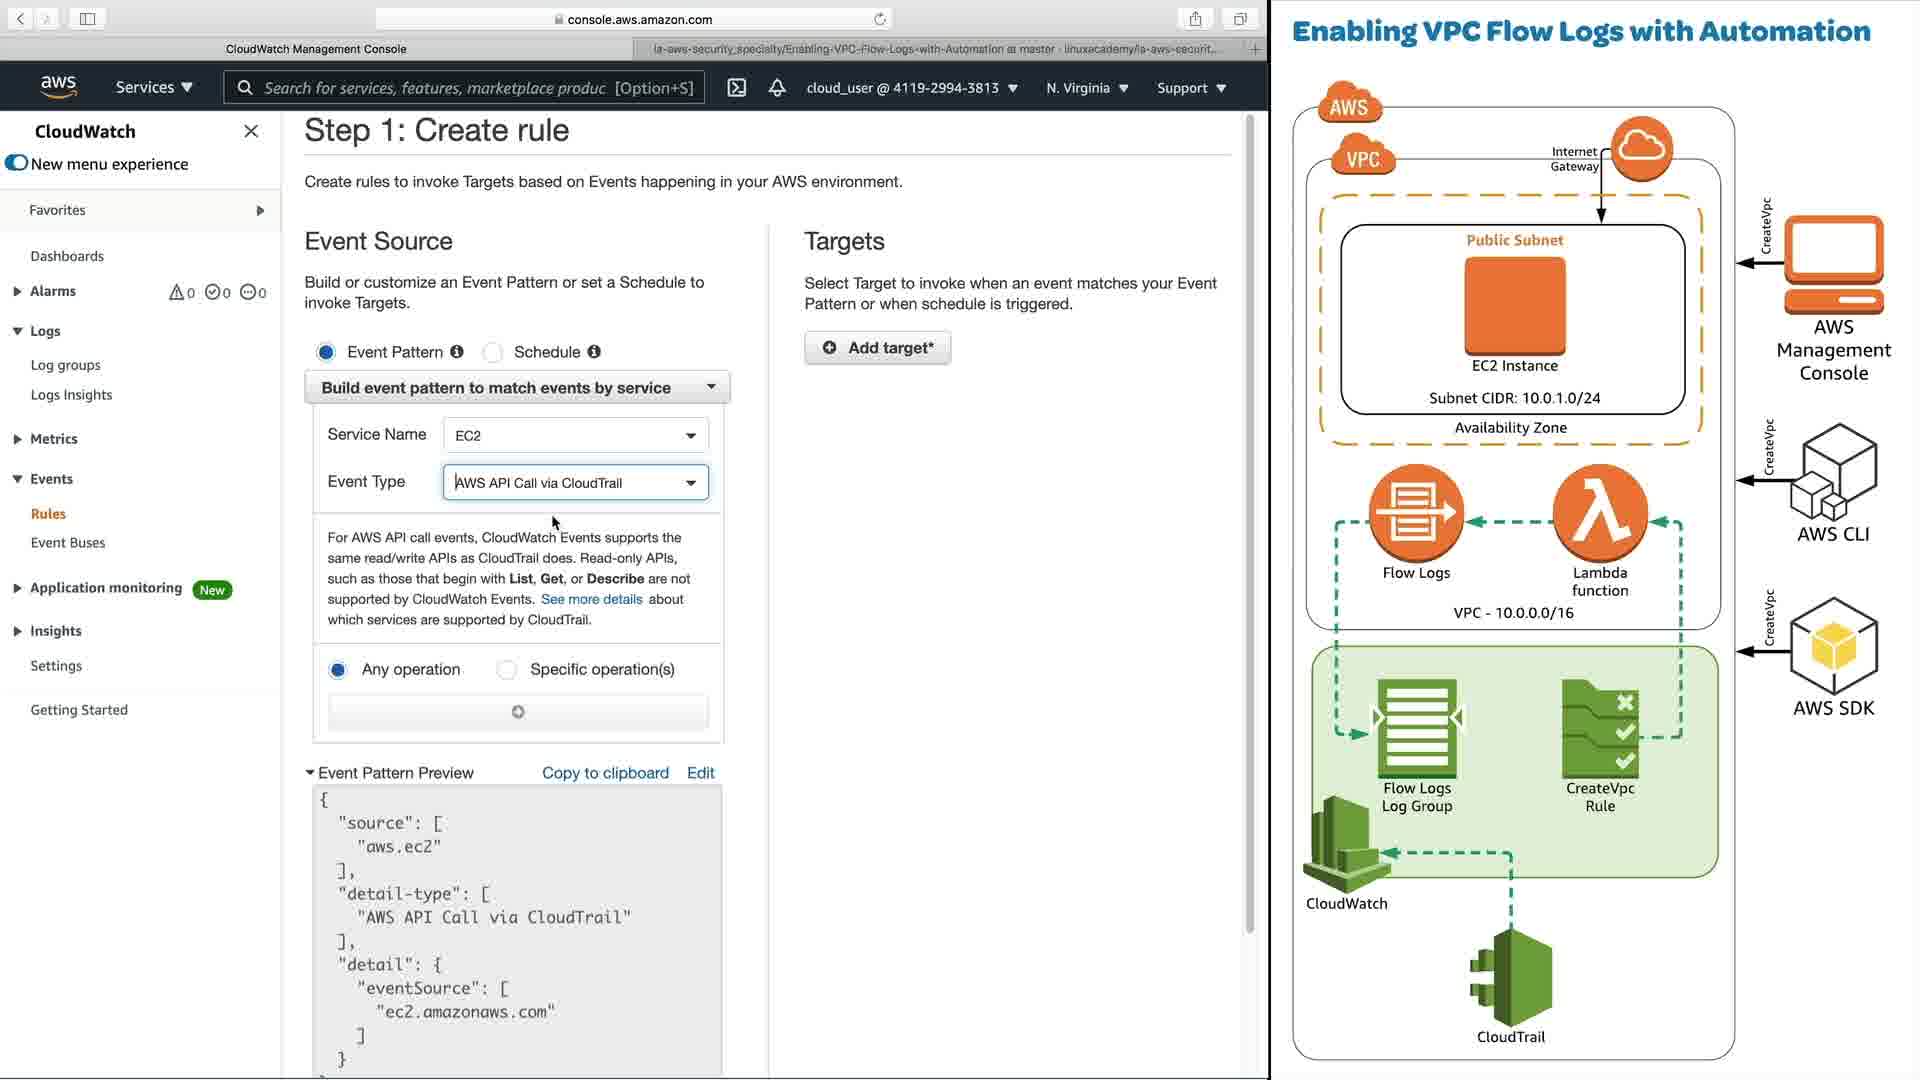
Task: Open AWS CloudShell terminal icon
Action: tap(737, 88)
